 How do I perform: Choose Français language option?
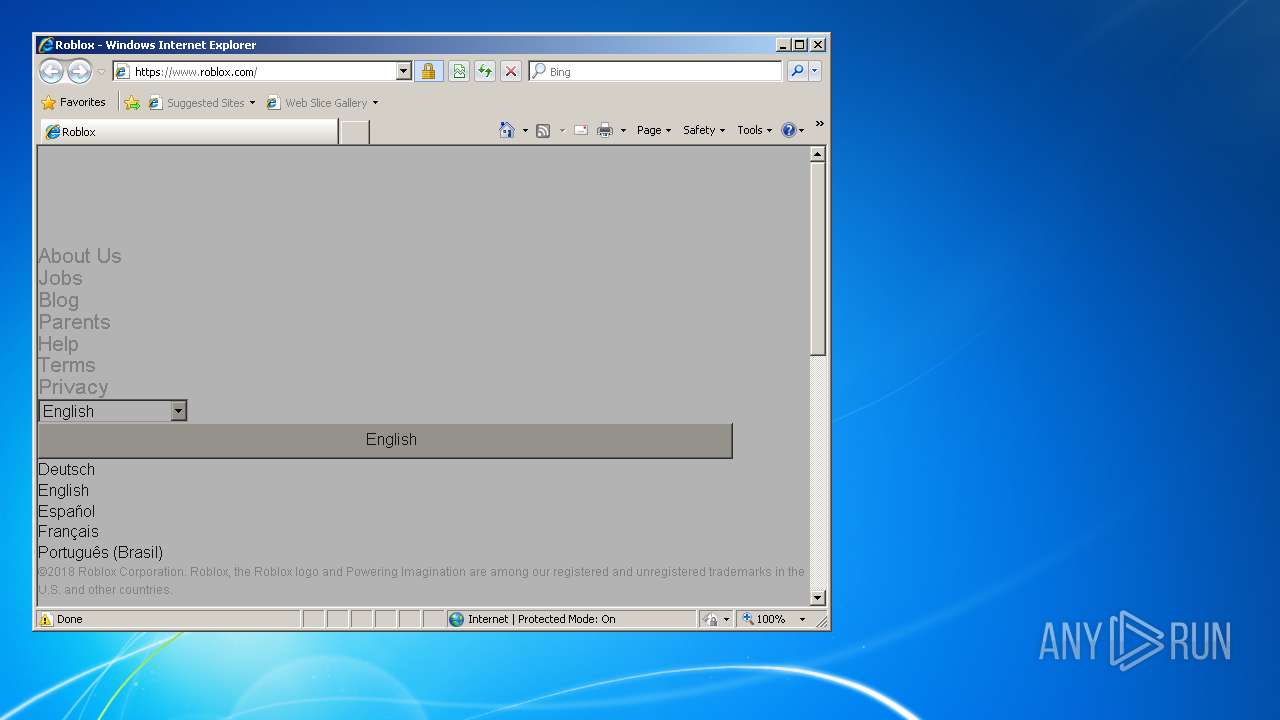[x=68, y=531]
